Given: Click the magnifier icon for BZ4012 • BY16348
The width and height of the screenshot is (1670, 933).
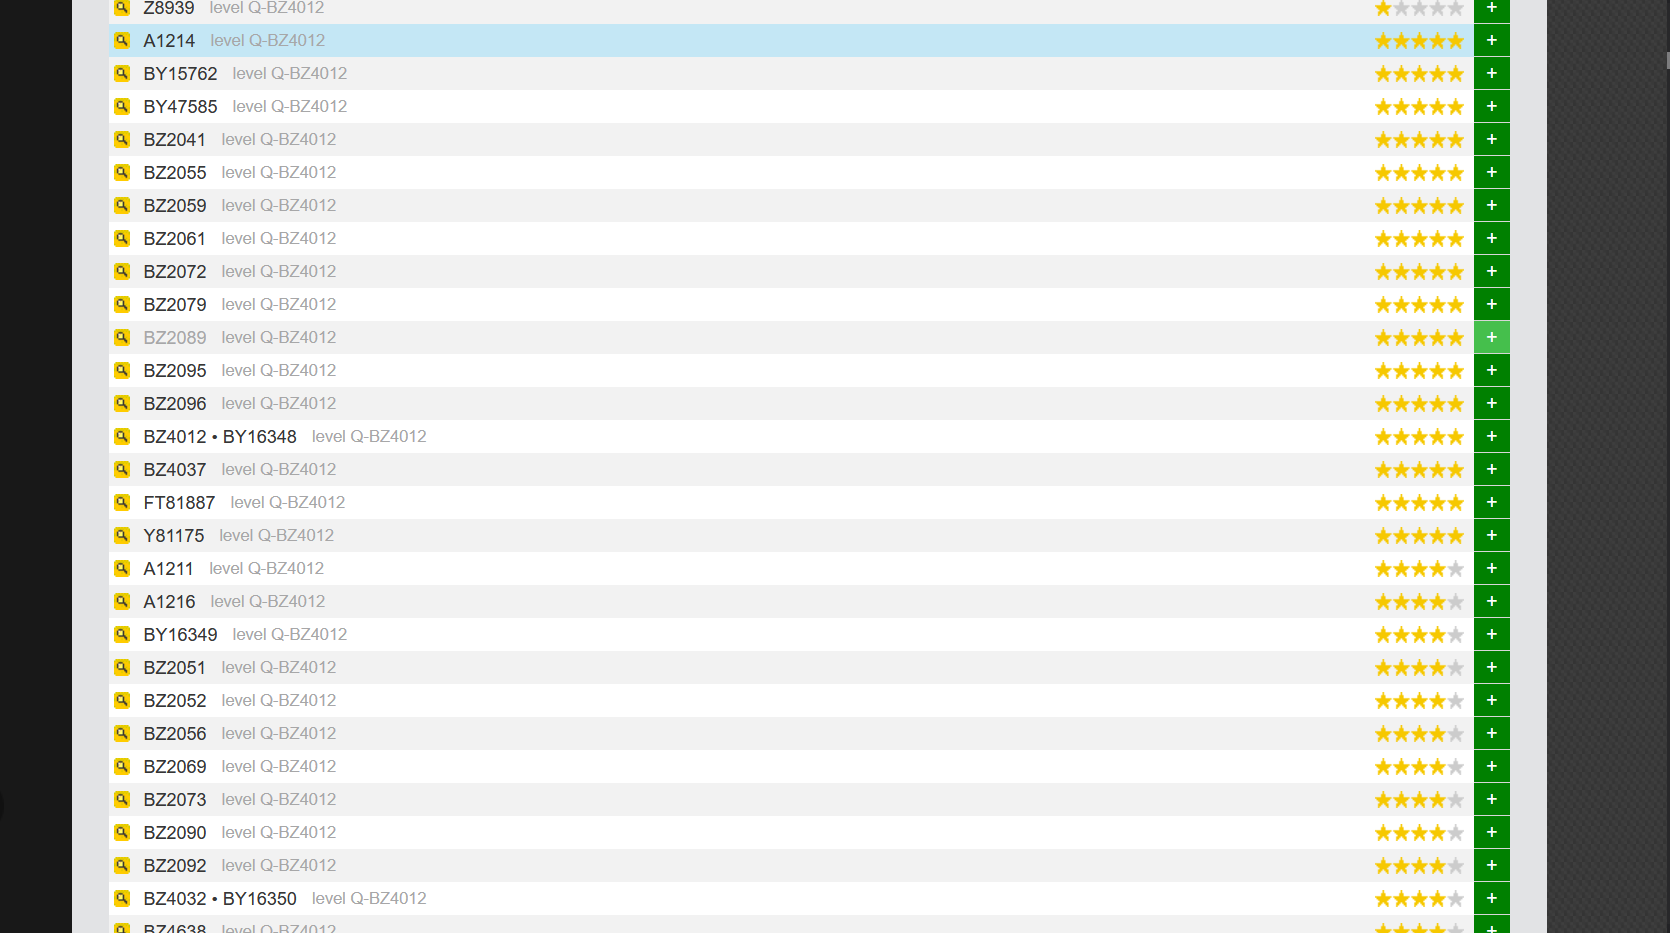Looking at the screenshot, I should tap(122, 437).
